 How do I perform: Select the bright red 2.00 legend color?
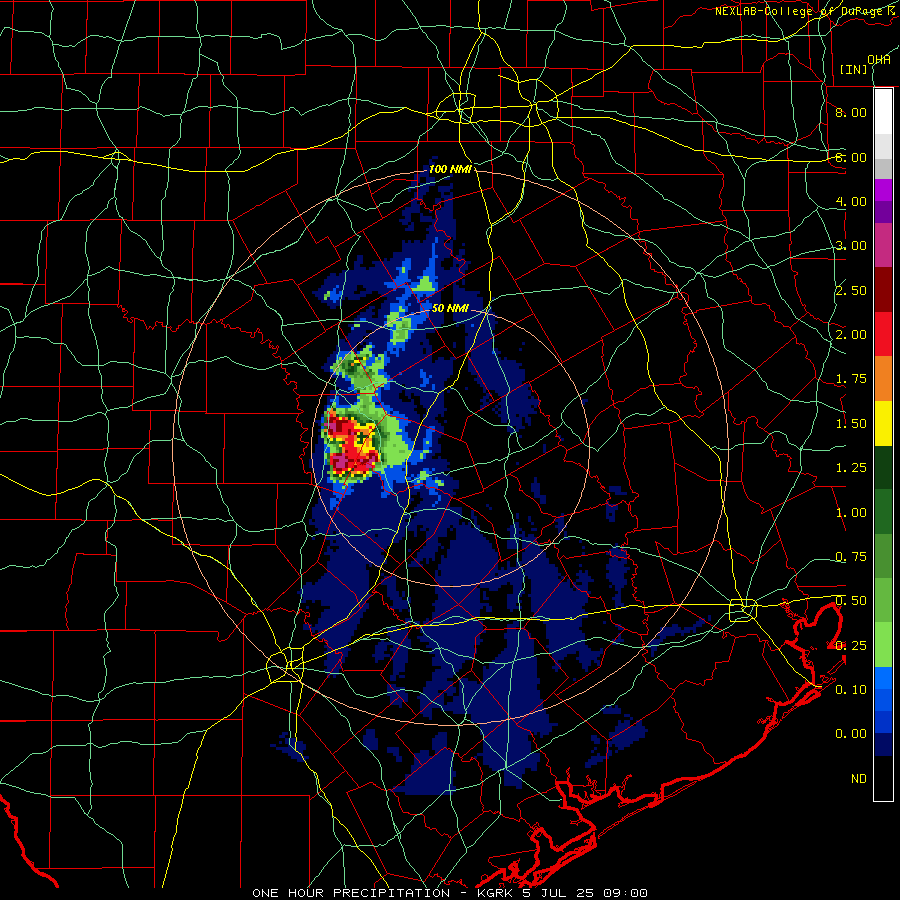point(883,334)
